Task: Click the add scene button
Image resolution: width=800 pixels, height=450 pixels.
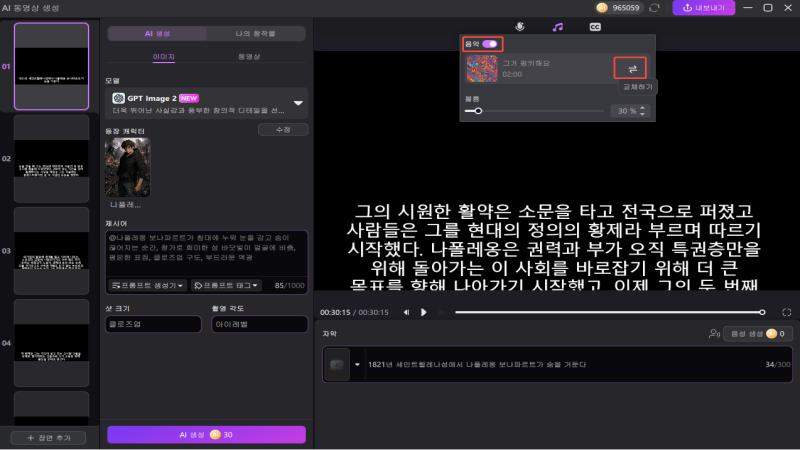Action: [48, 438]
